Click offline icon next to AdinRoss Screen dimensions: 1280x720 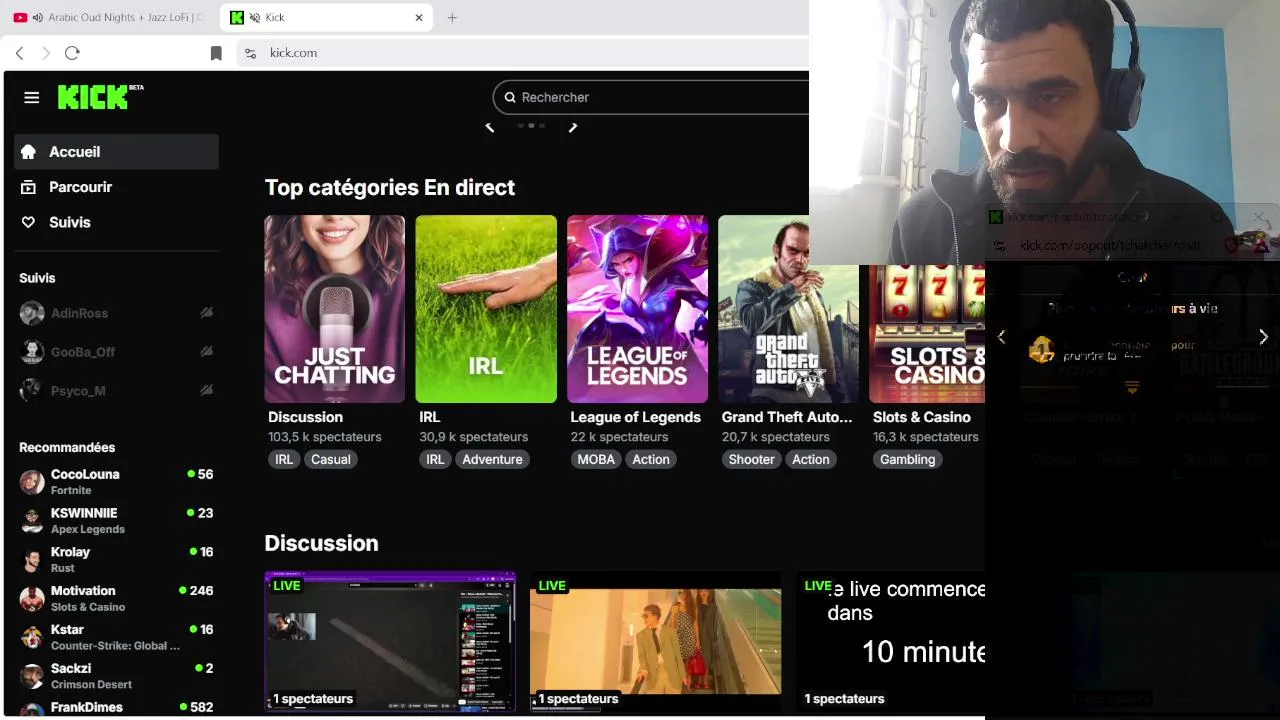coord(206,313)
